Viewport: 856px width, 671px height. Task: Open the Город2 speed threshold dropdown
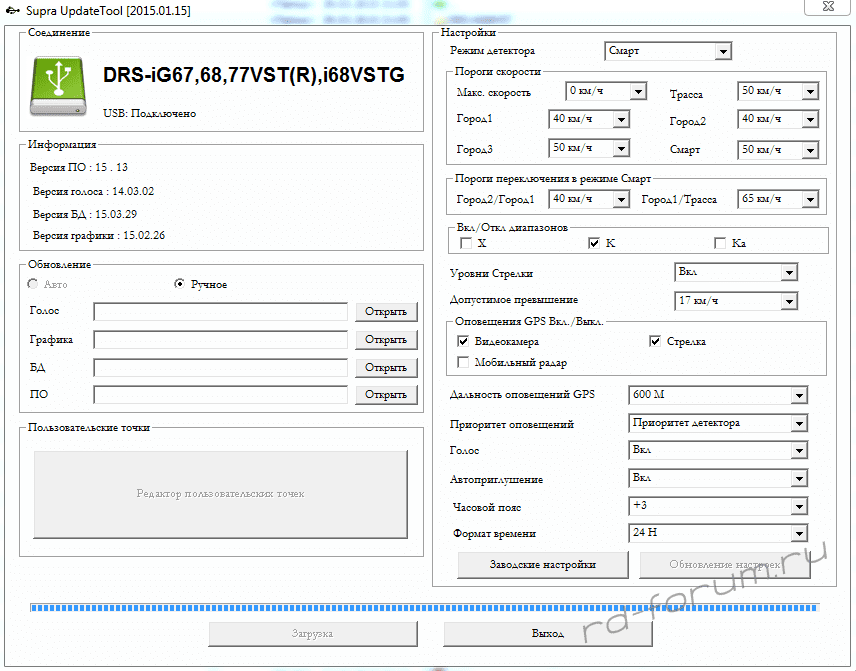coord(778,119)
